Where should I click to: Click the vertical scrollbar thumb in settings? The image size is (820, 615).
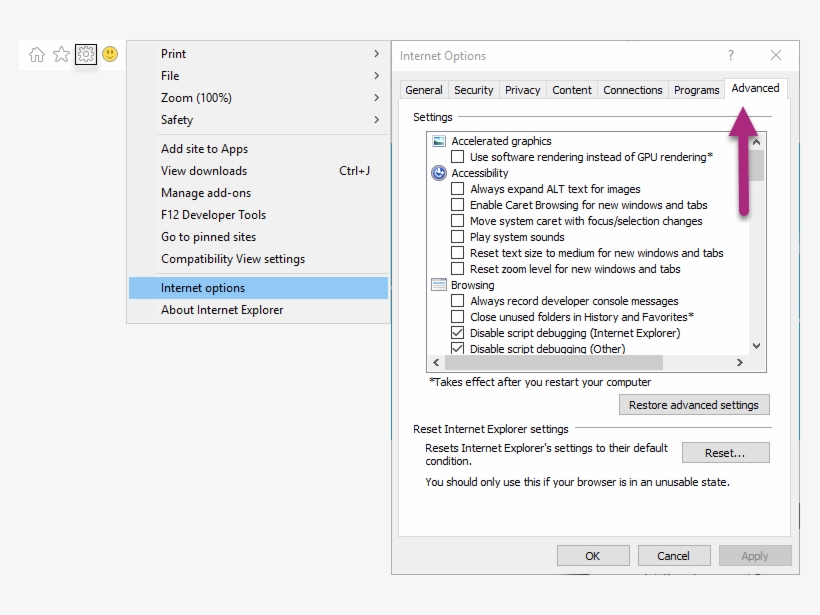(x=756, y=165)
